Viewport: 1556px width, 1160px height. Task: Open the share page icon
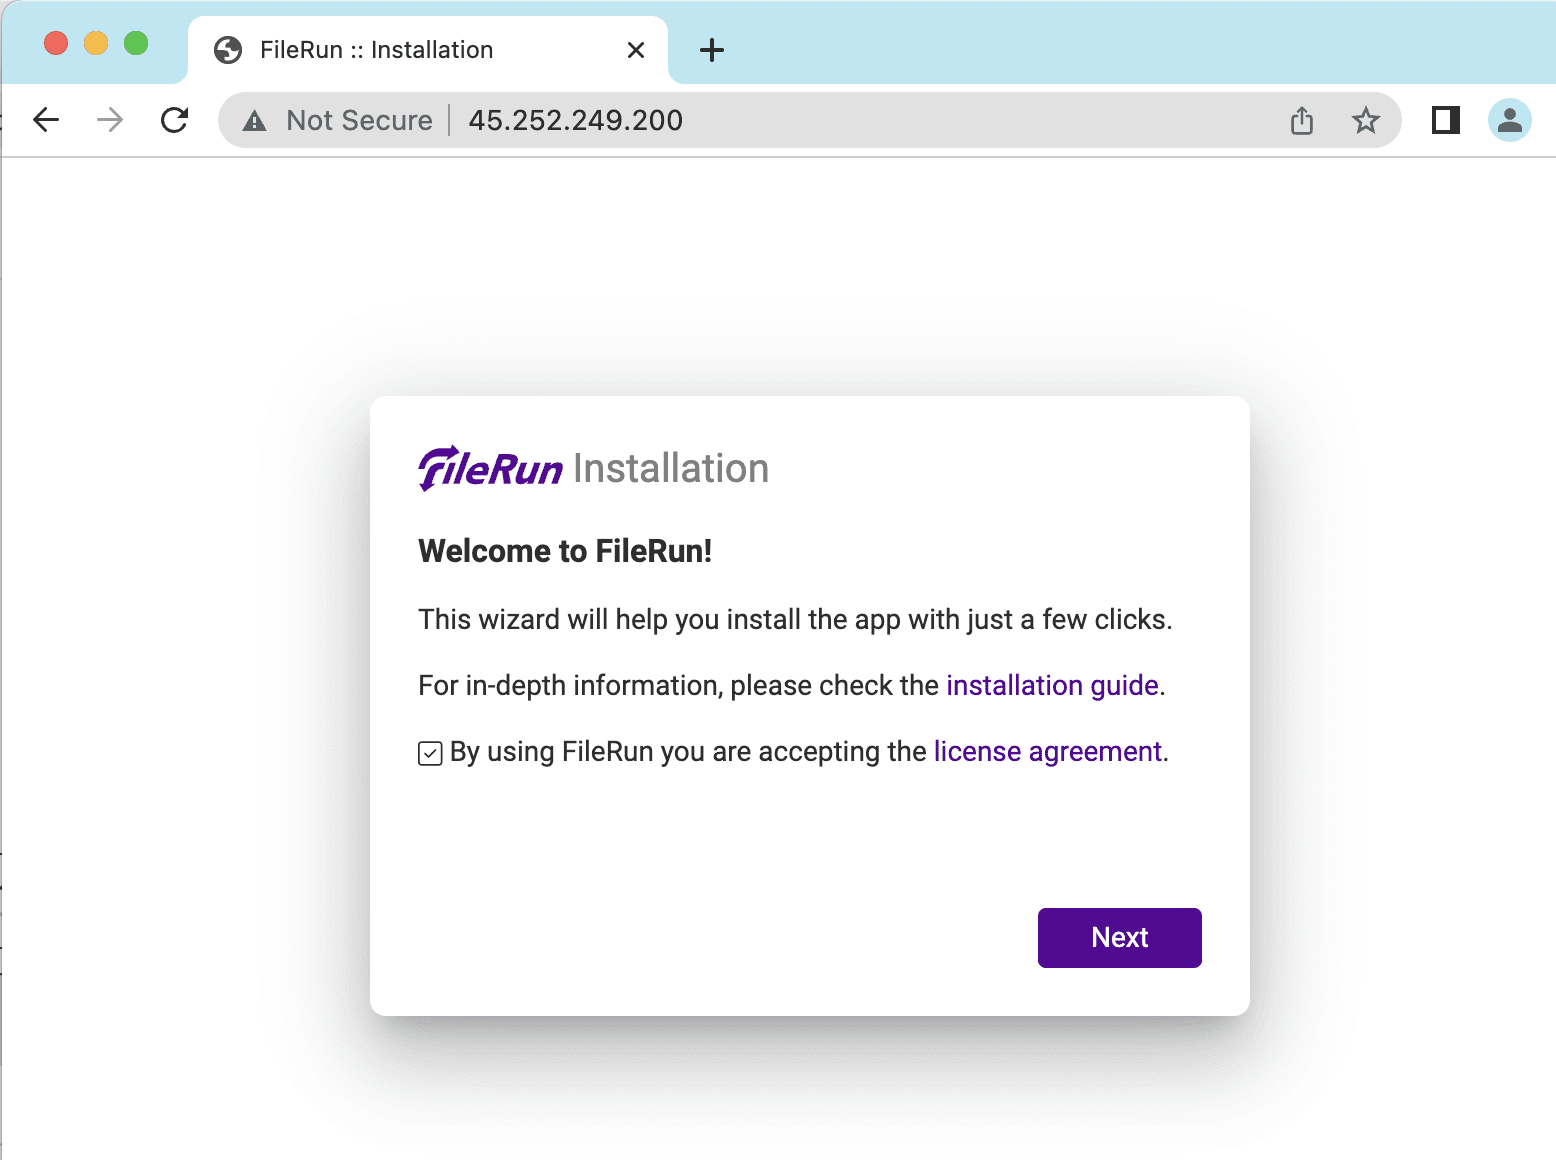click(x=1301, y=121)
